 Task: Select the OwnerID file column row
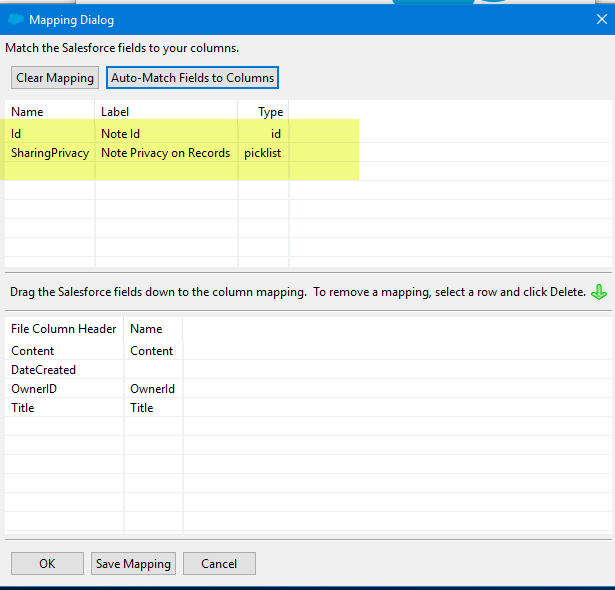[x=308, y=389]
